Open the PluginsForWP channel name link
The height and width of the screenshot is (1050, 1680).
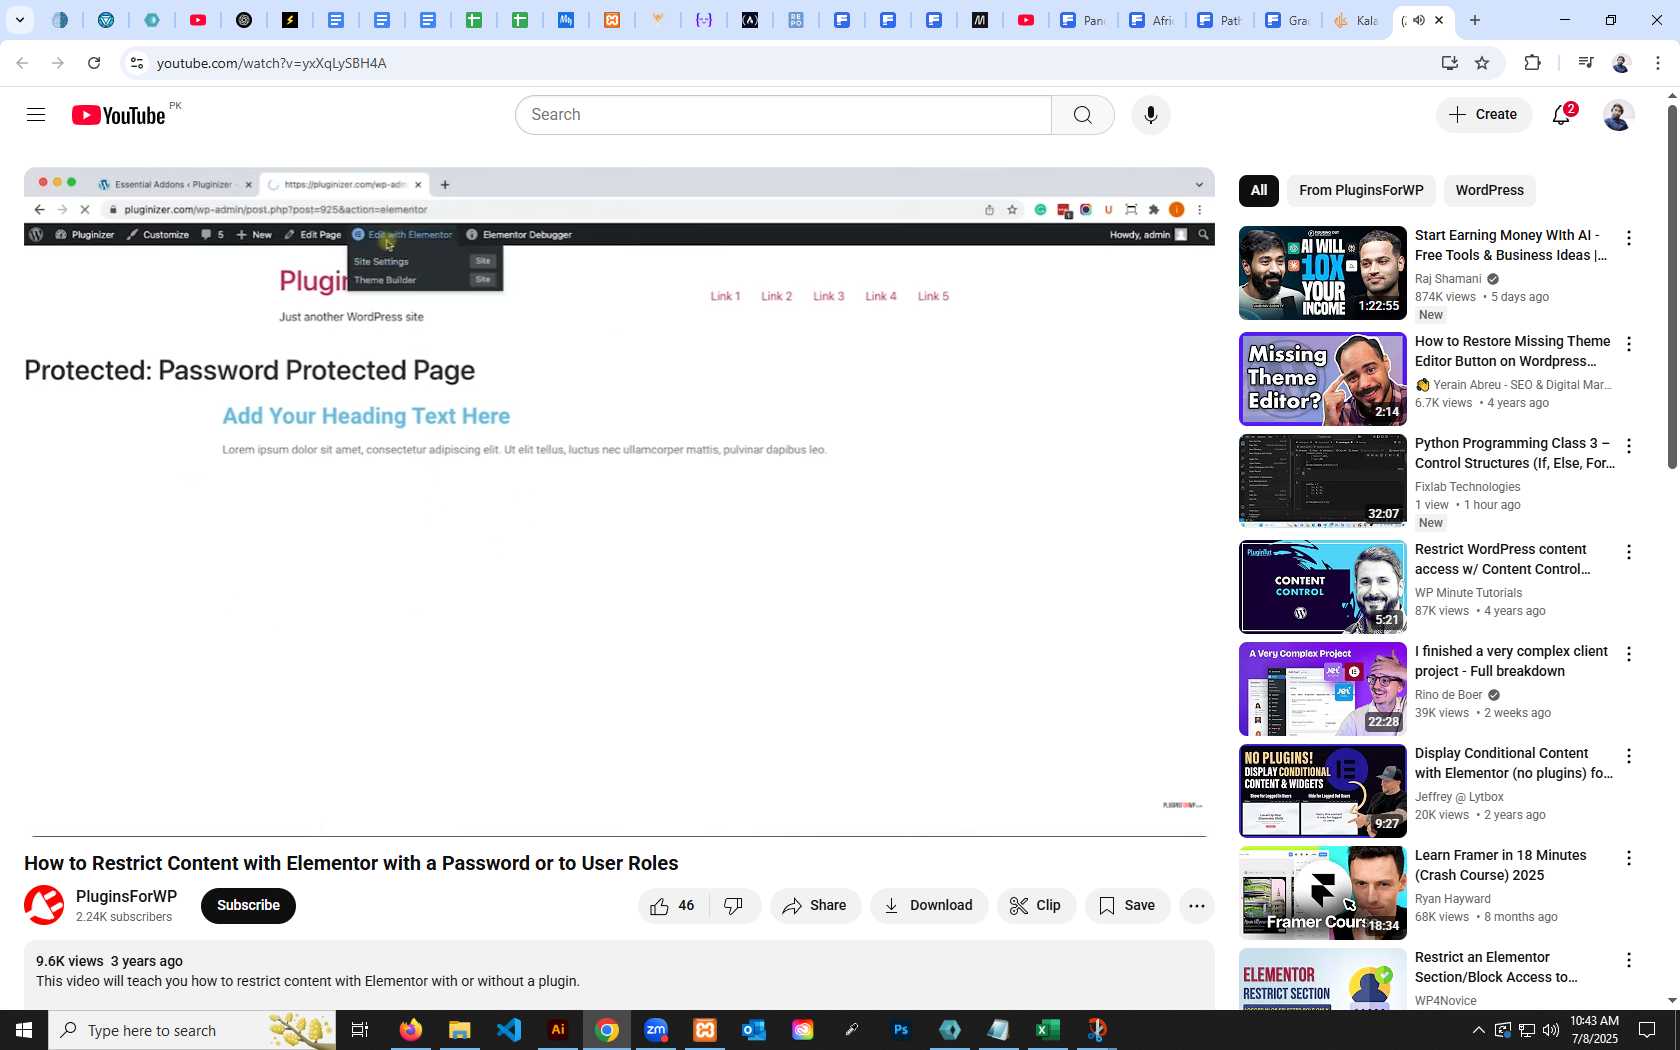[x=126, y=897]
